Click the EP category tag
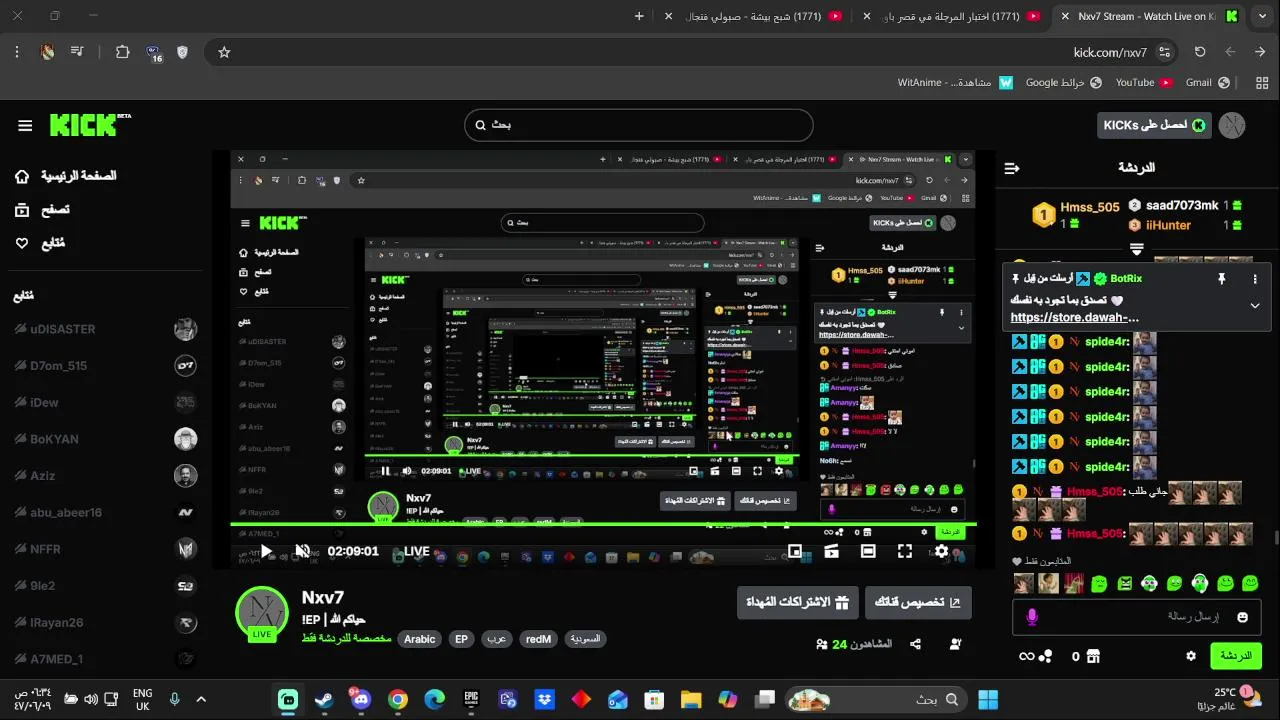 461,639
